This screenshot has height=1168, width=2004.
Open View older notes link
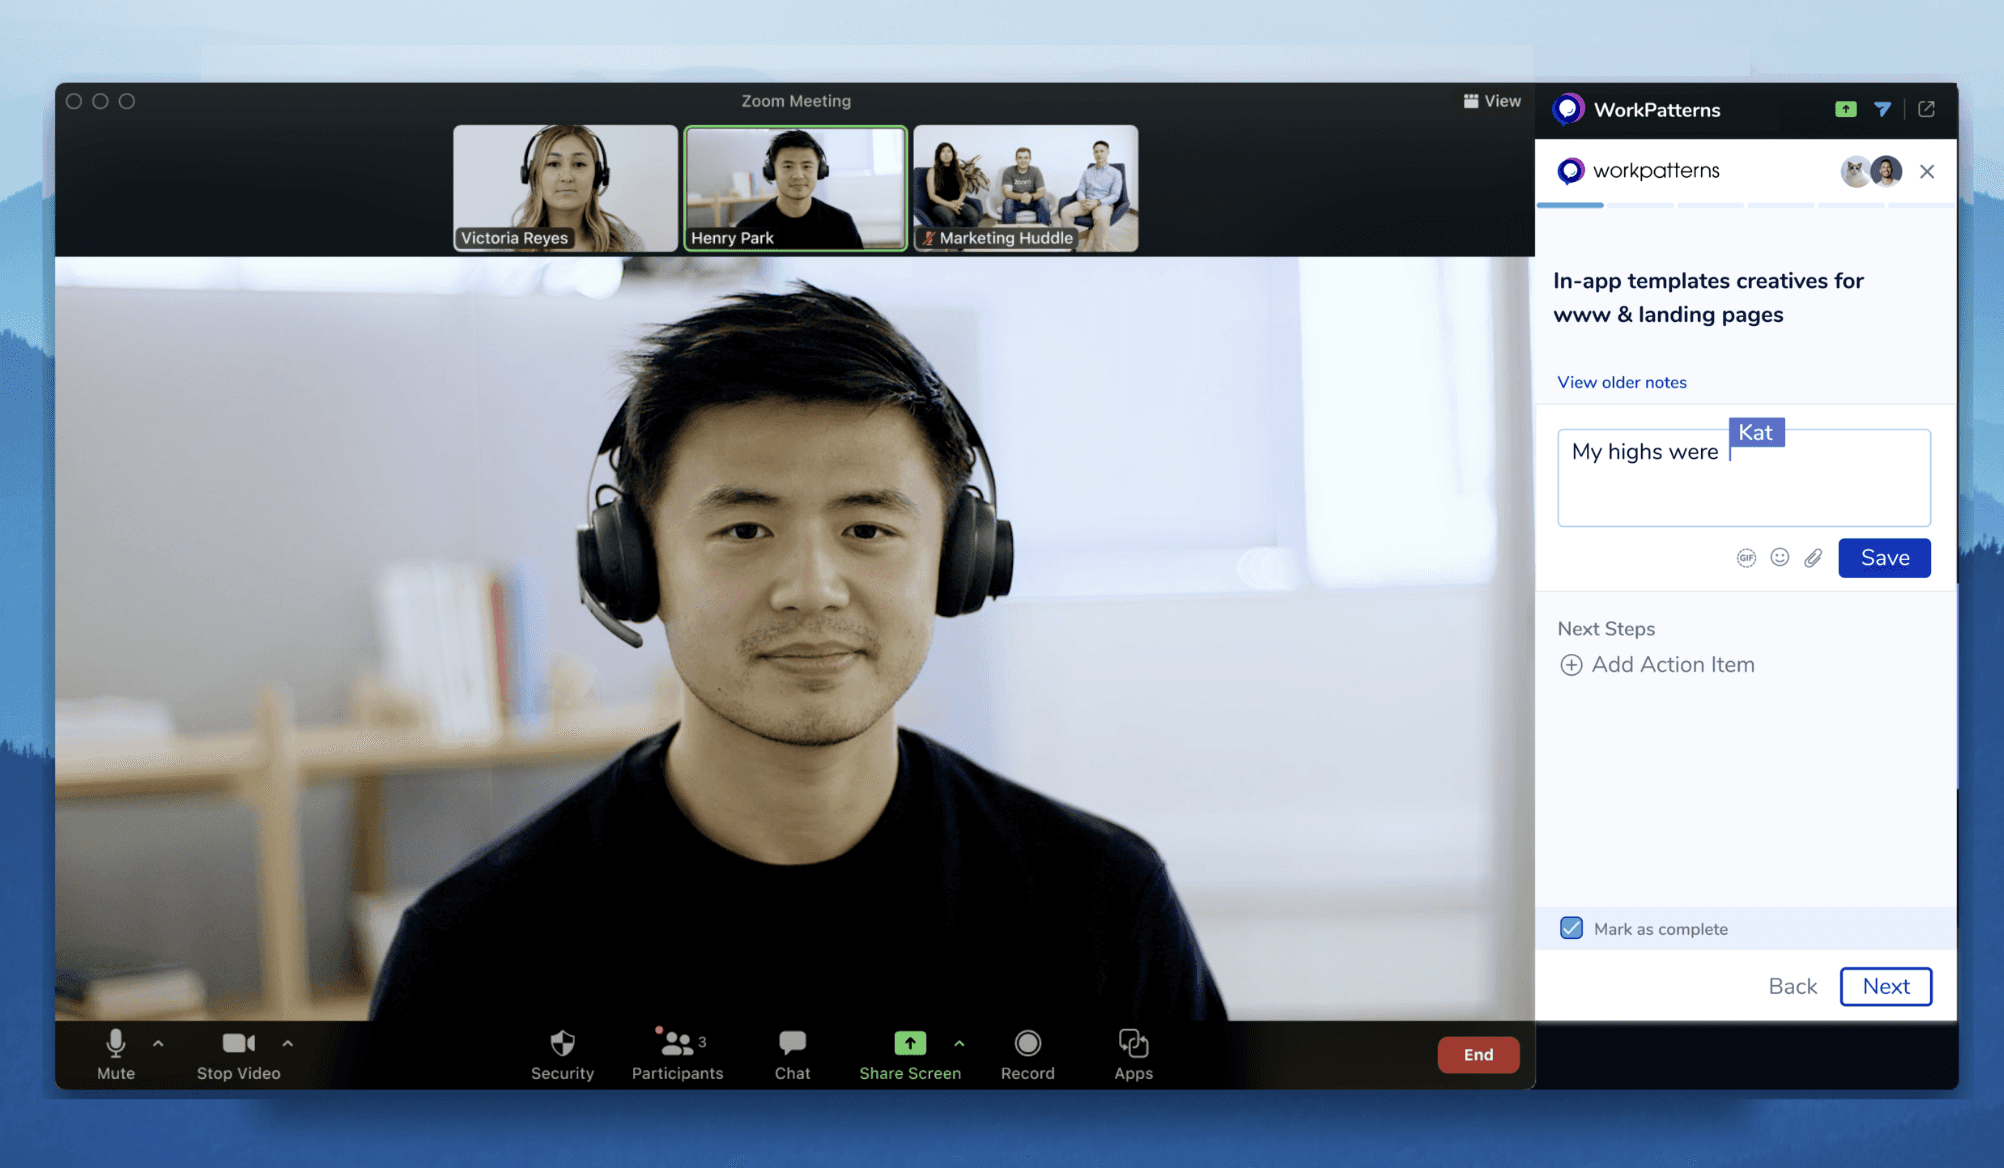[x=1622, y=382]
